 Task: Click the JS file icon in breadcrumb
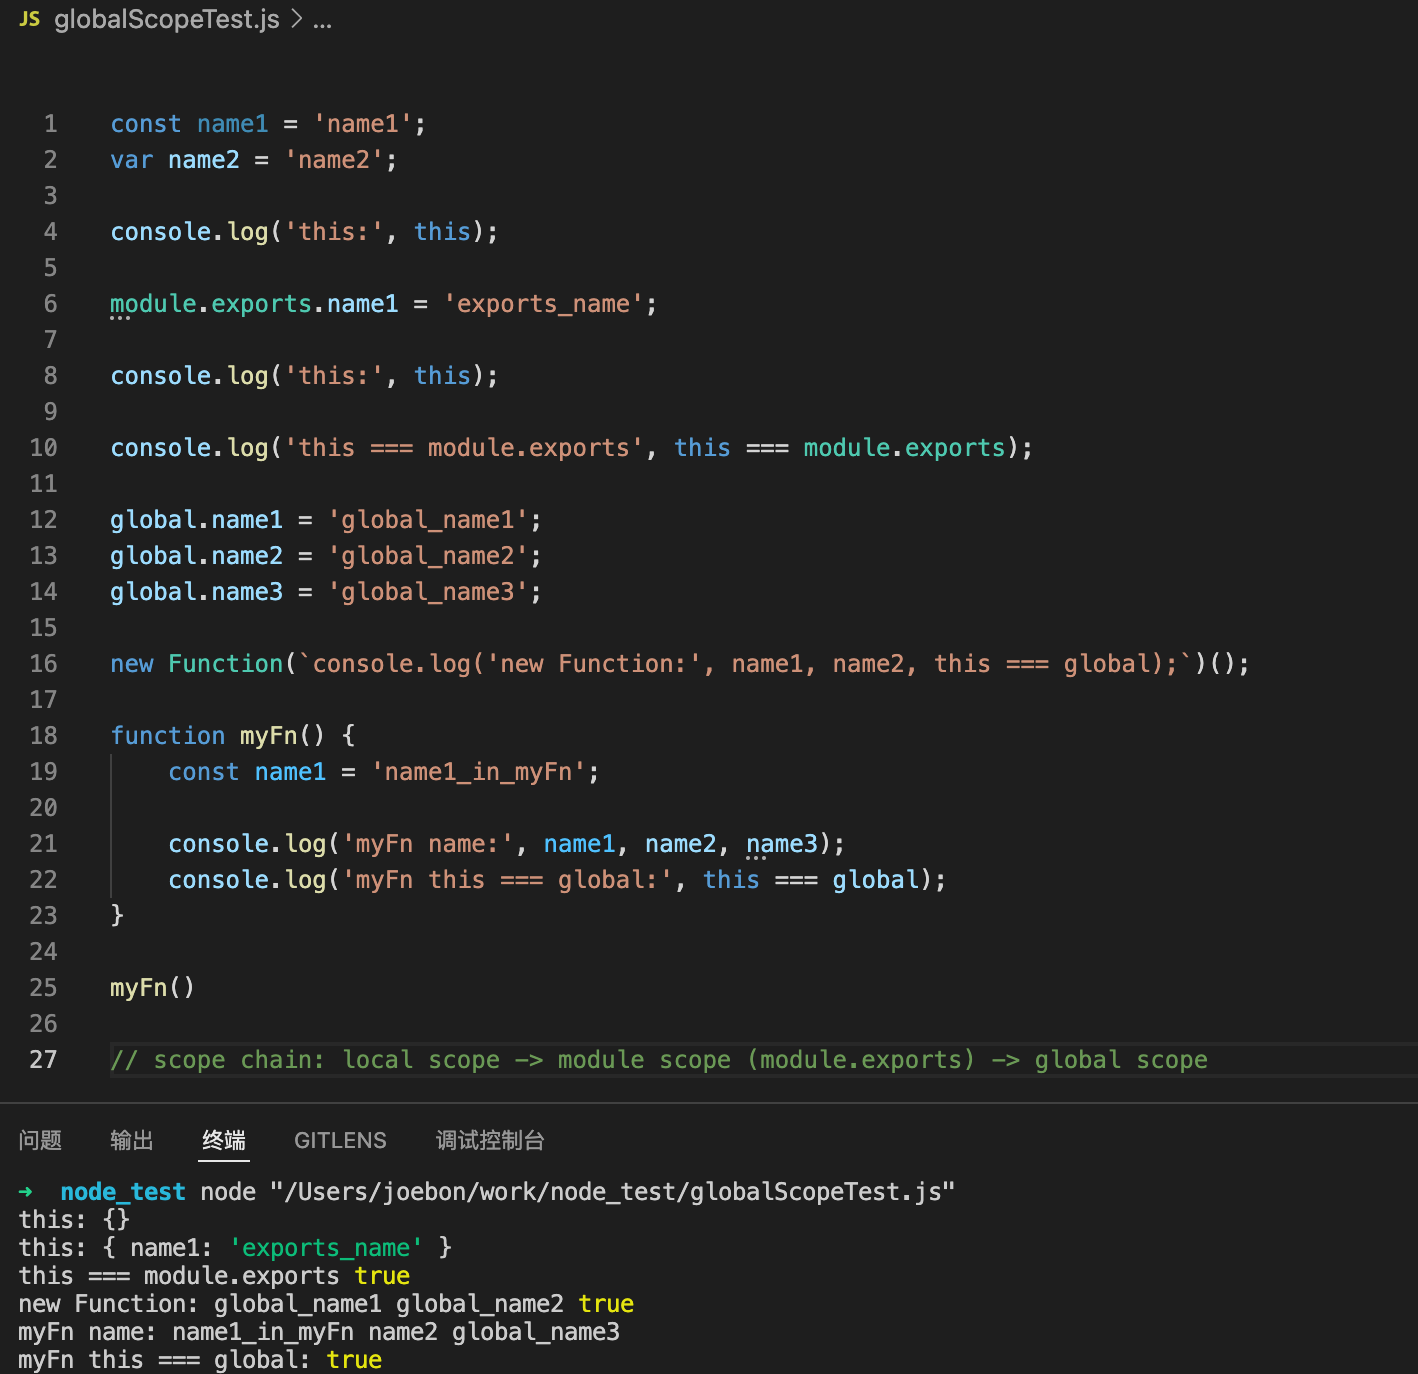click(30, 19)
